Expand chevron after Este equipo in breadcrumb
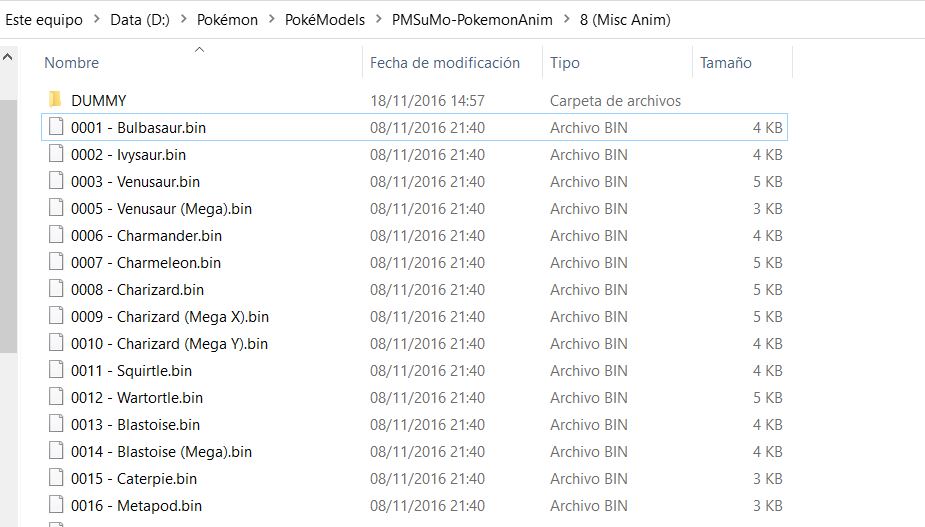The width and height of the screenshot is (925, 527). tap(96, 19)
